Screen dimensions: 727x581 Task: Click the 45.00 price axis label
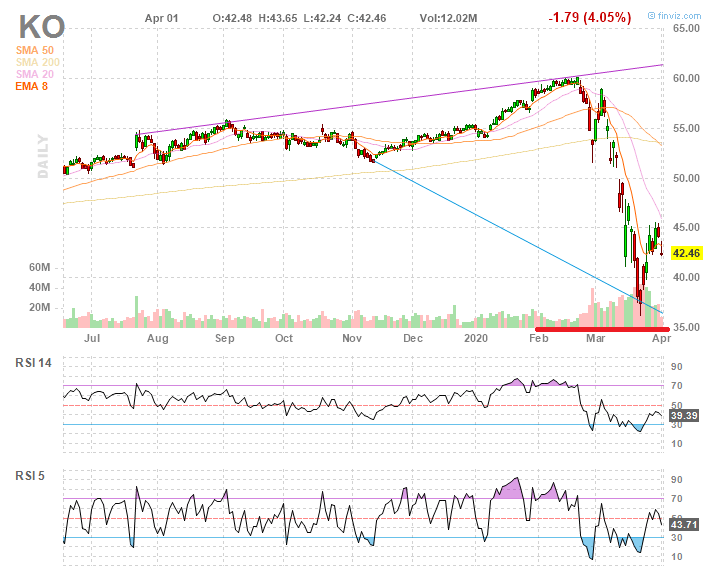686,227
